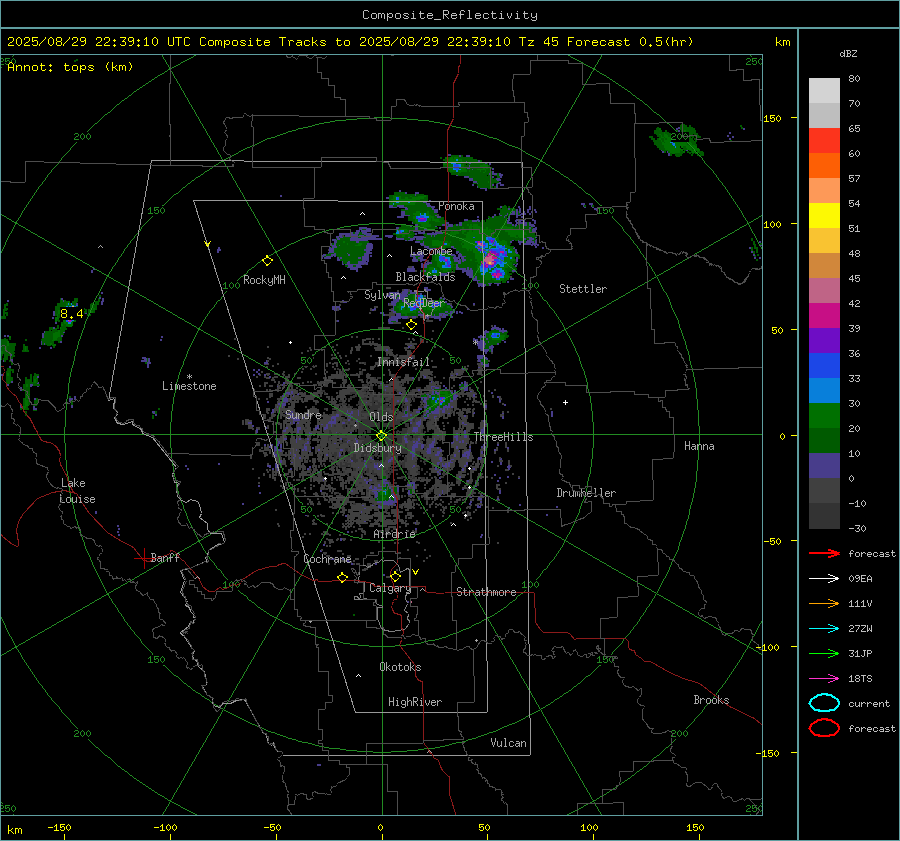Click the Calgary city label
The width and height of the screenshot is (900, 841).
390,588
